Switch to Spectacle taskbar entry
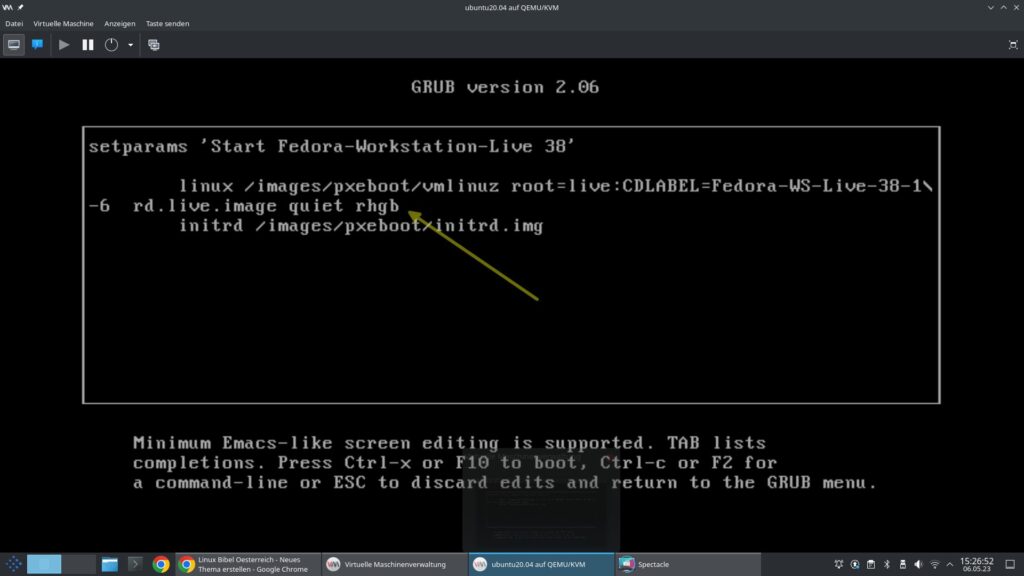Screen dimensions: 1024x576 coord(688,564)
